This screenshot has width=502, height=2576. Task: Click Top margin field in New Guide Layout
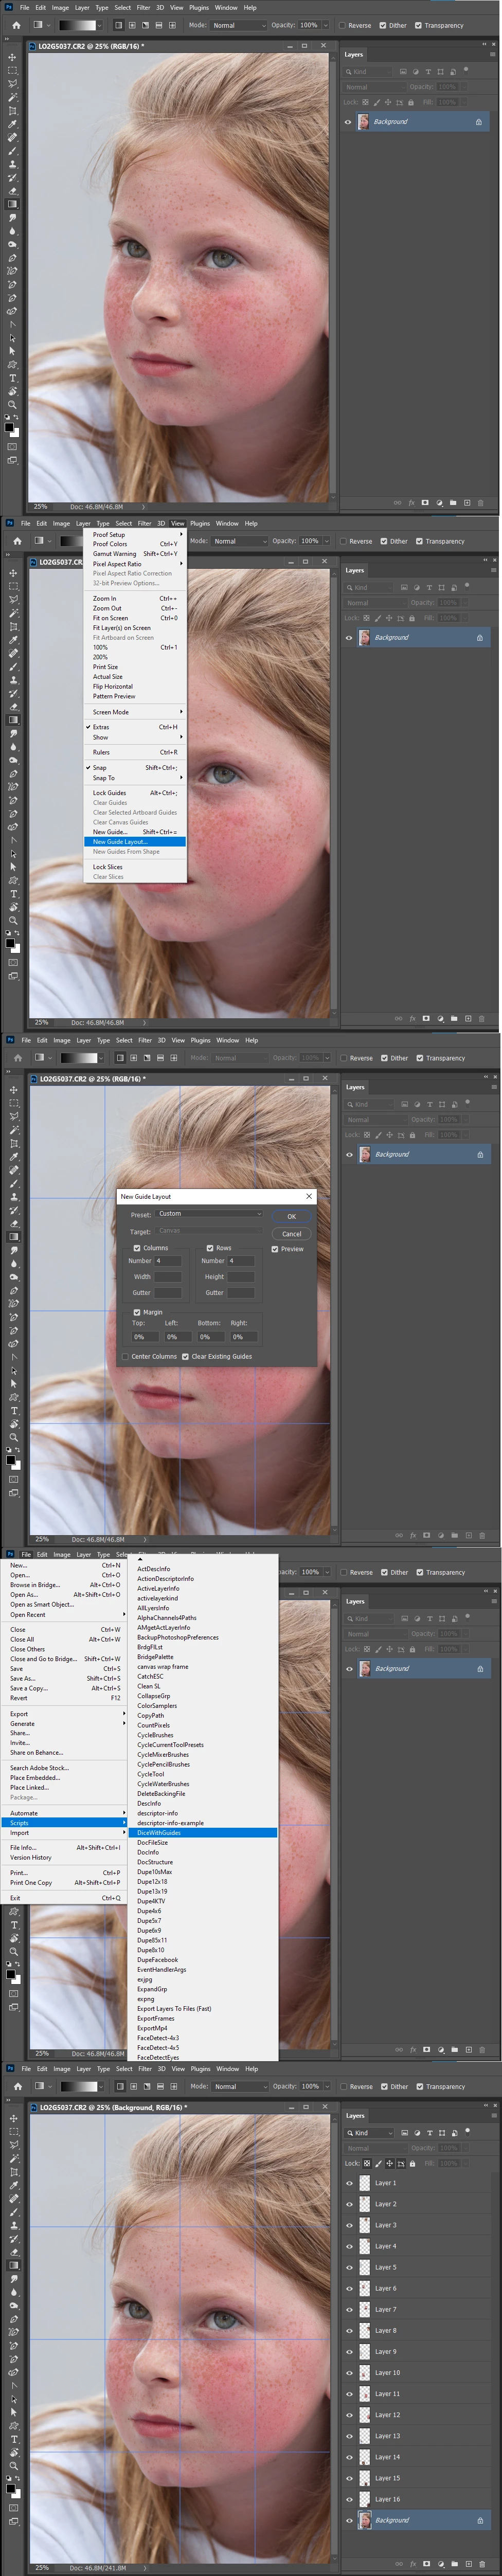click(145, 1337)
